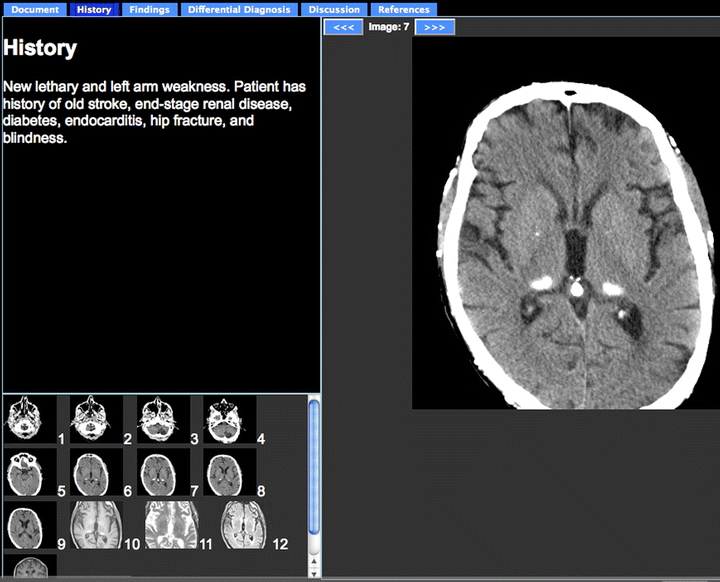Show thumbnail image 5

click(27, 472)
